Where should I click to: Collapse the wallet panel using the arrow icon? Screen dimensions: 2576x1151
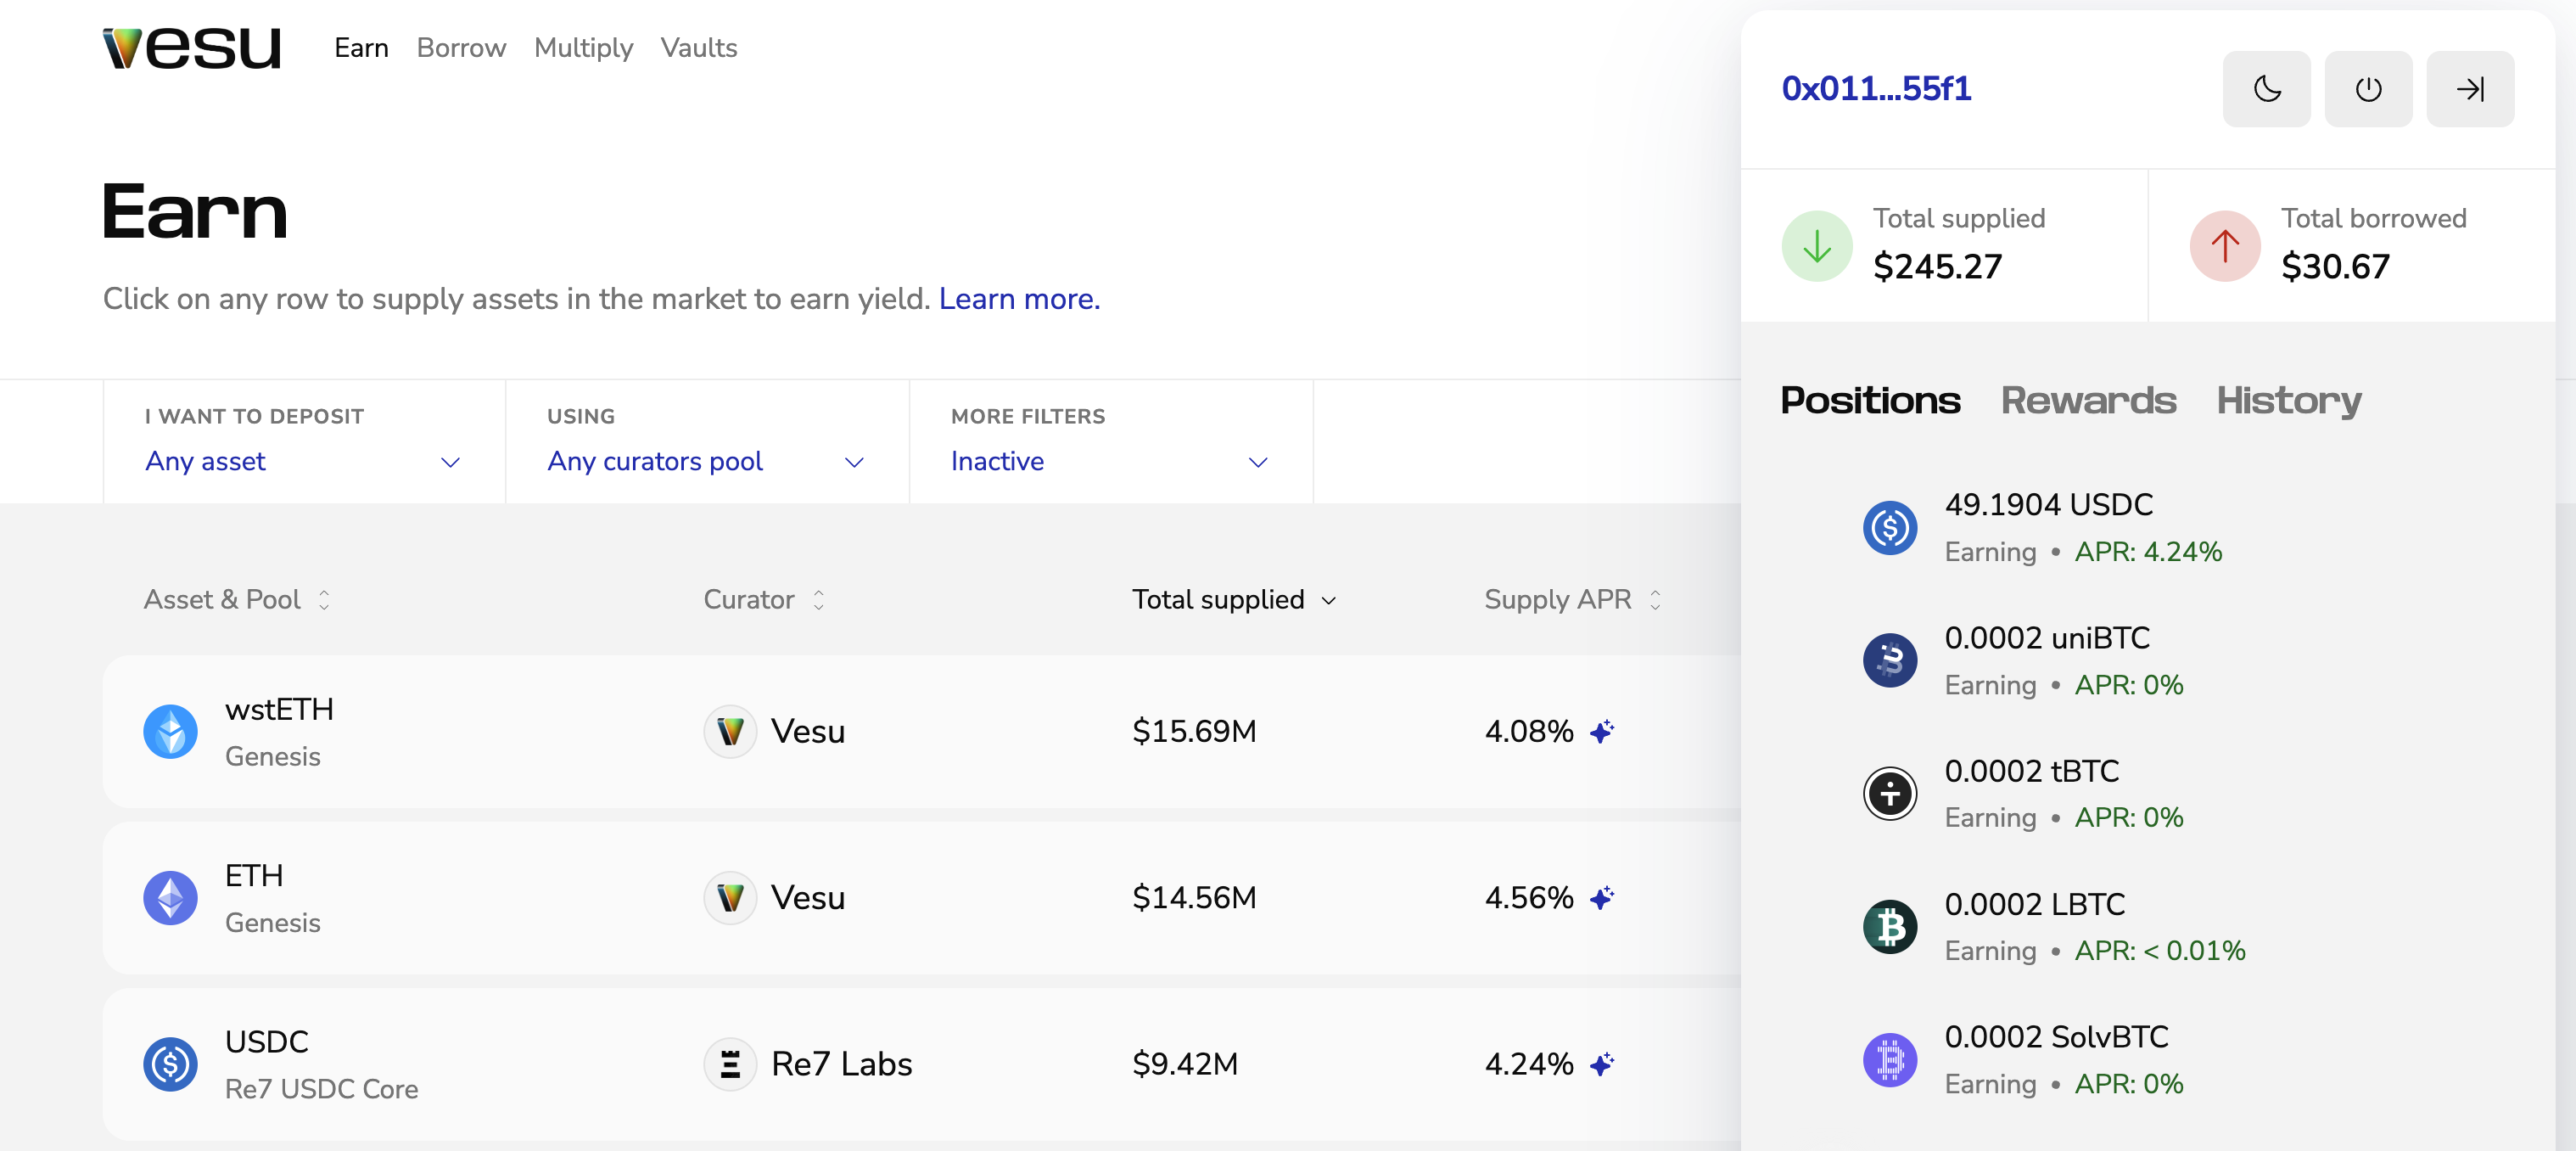coord(2469,89)
